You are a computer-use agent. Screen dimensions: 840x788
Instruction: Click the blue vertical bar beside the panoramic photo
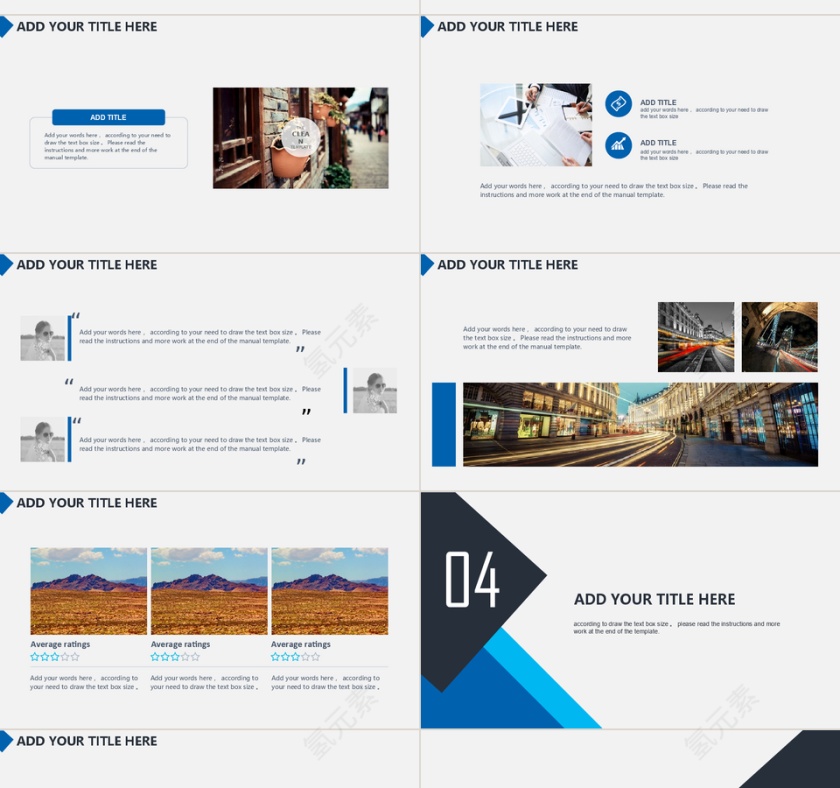click(x=444, y=424)
